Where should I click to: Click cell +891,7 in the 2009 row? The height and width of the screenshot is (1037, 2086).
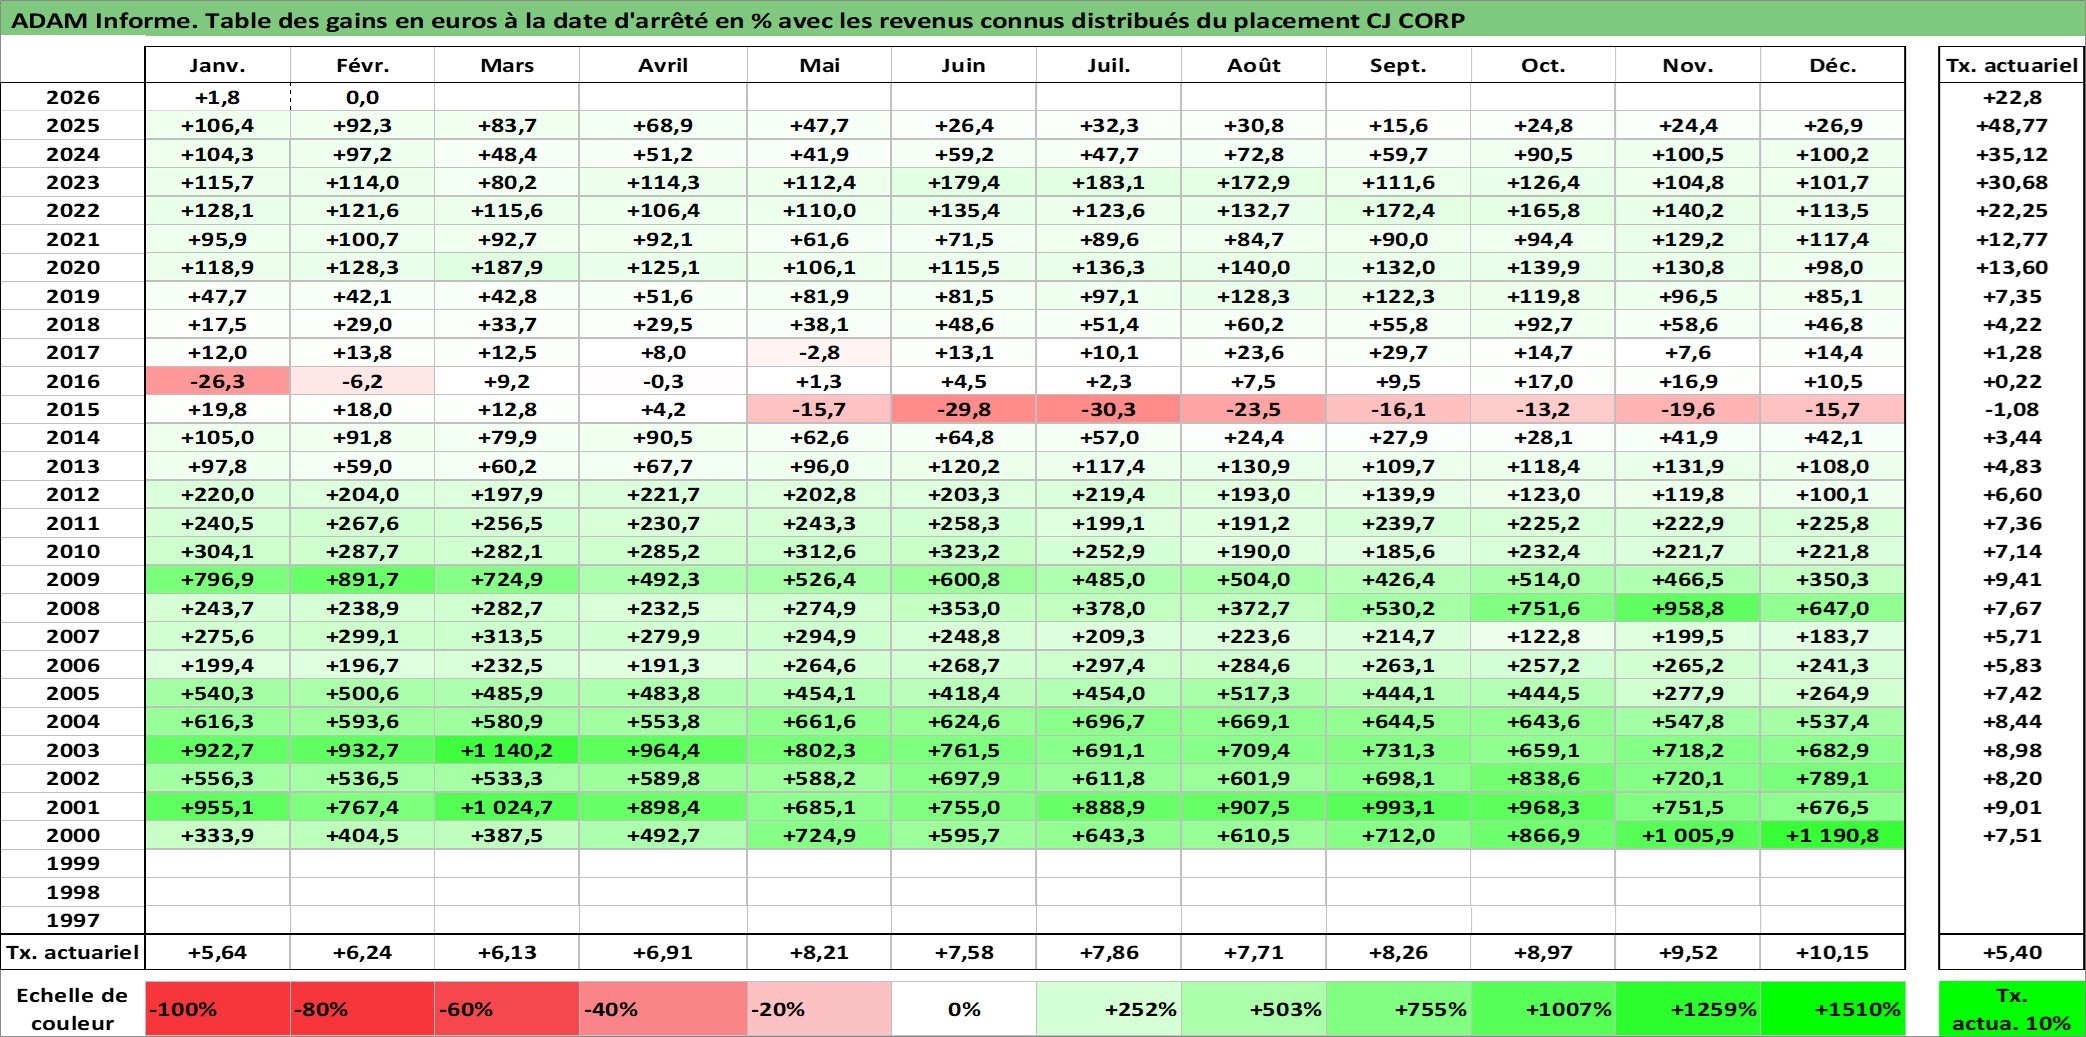[363, 579]
